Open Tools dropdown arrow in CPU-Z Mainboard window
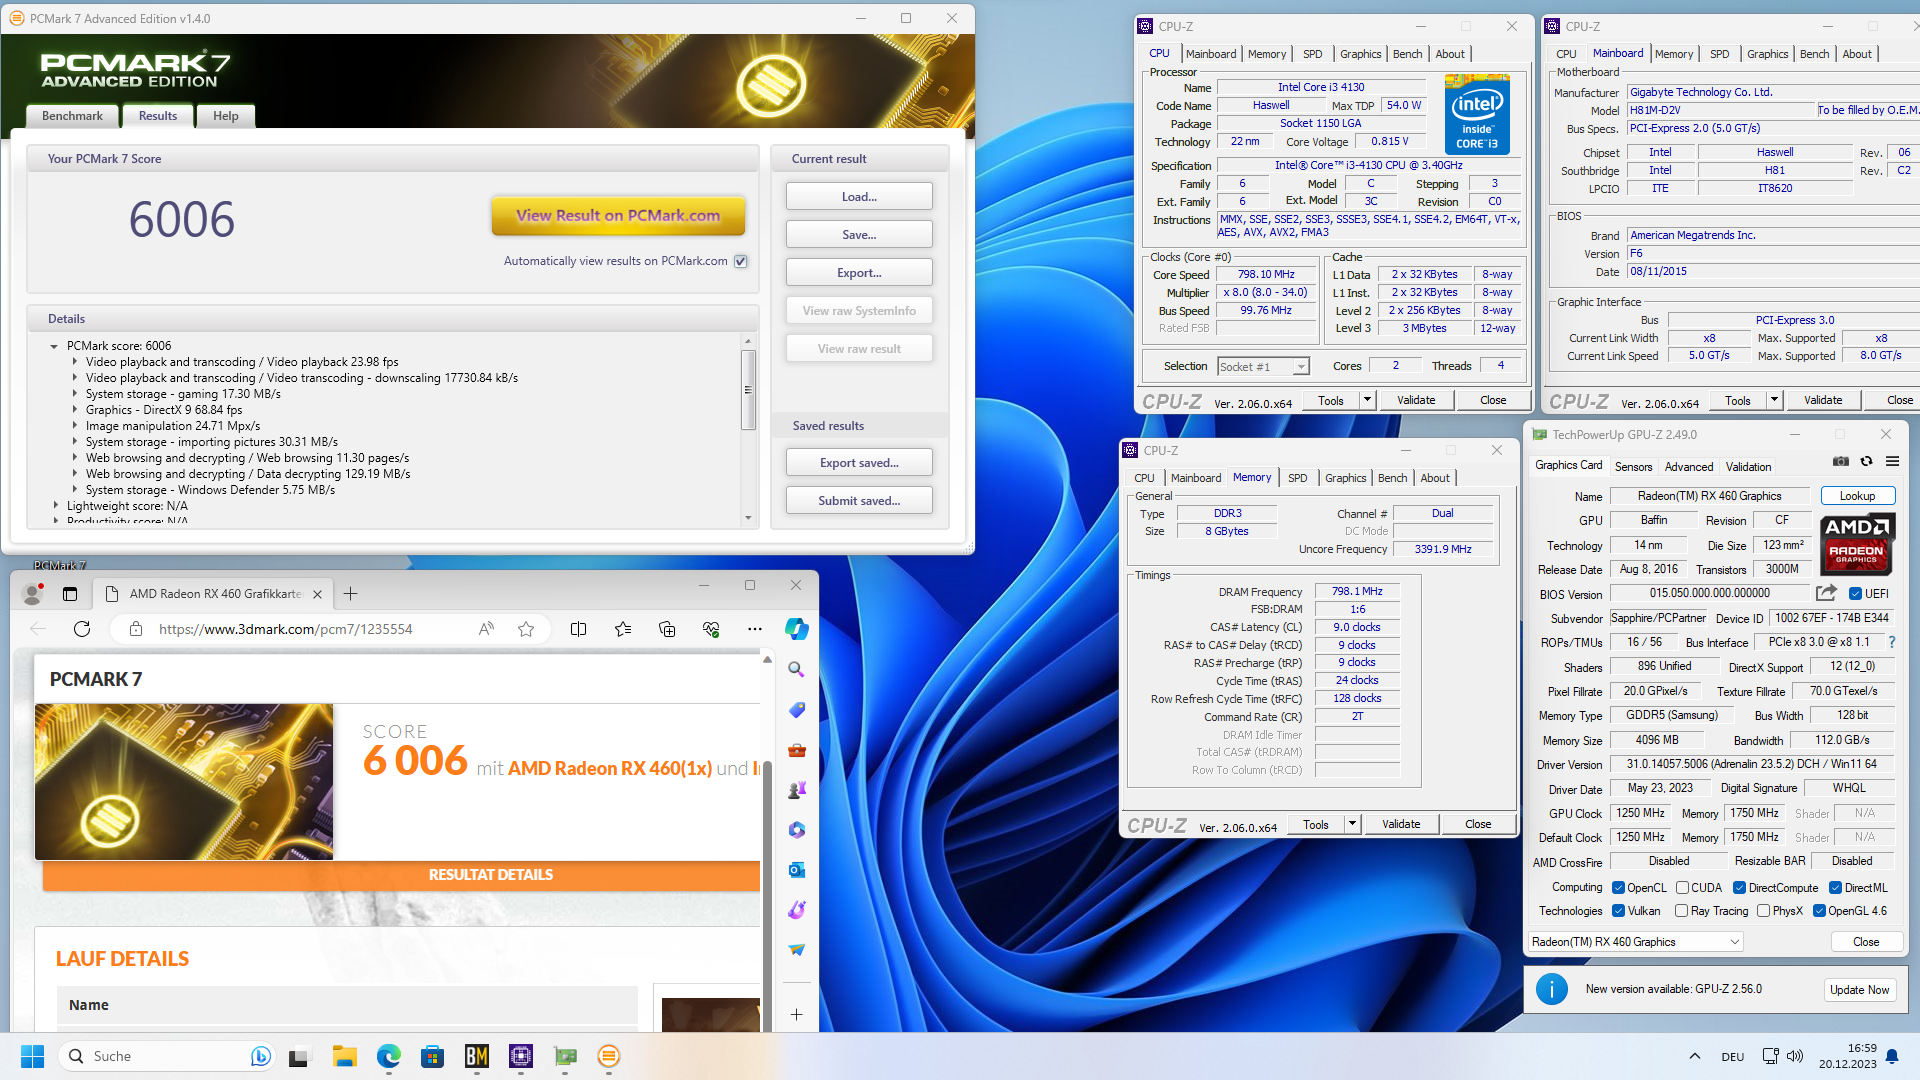The width and height of the screenshot is (1920, 1080). tap(1774, 400)
